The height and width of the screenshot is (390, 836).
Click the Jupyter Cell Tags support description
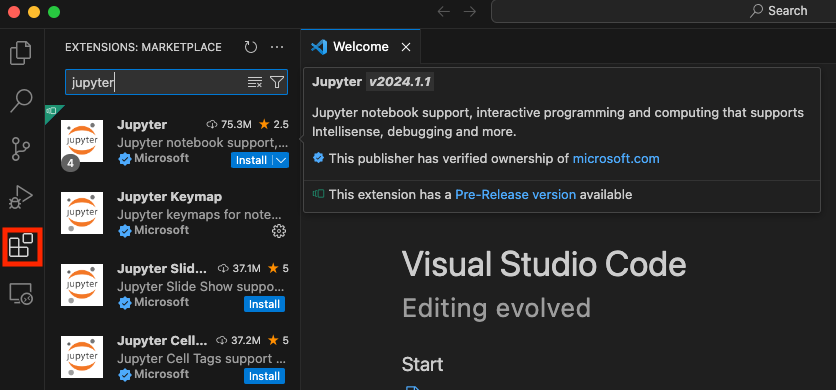202,359
